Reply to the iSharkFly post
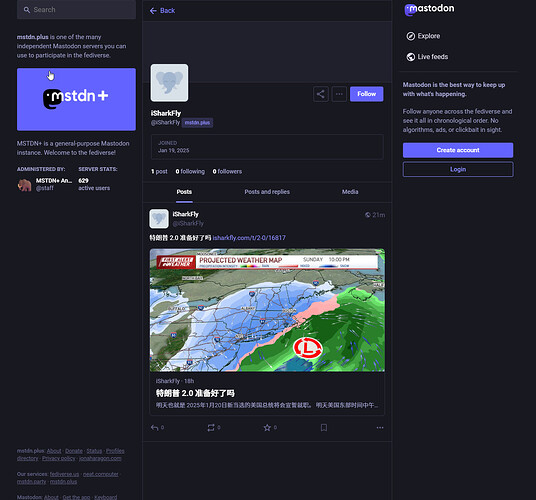This screenshot has width=536, height=500. [155, 428]
